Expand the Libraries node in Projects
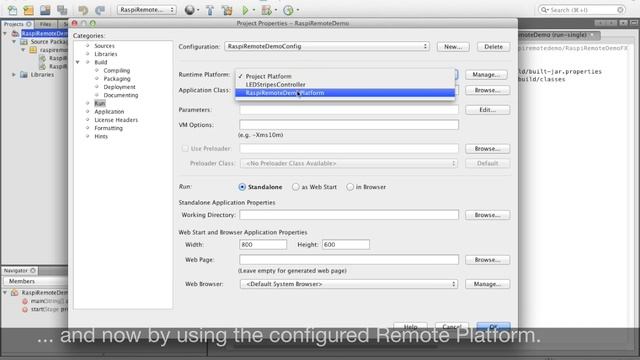The image size is (640, 360). tap(14, 75)
